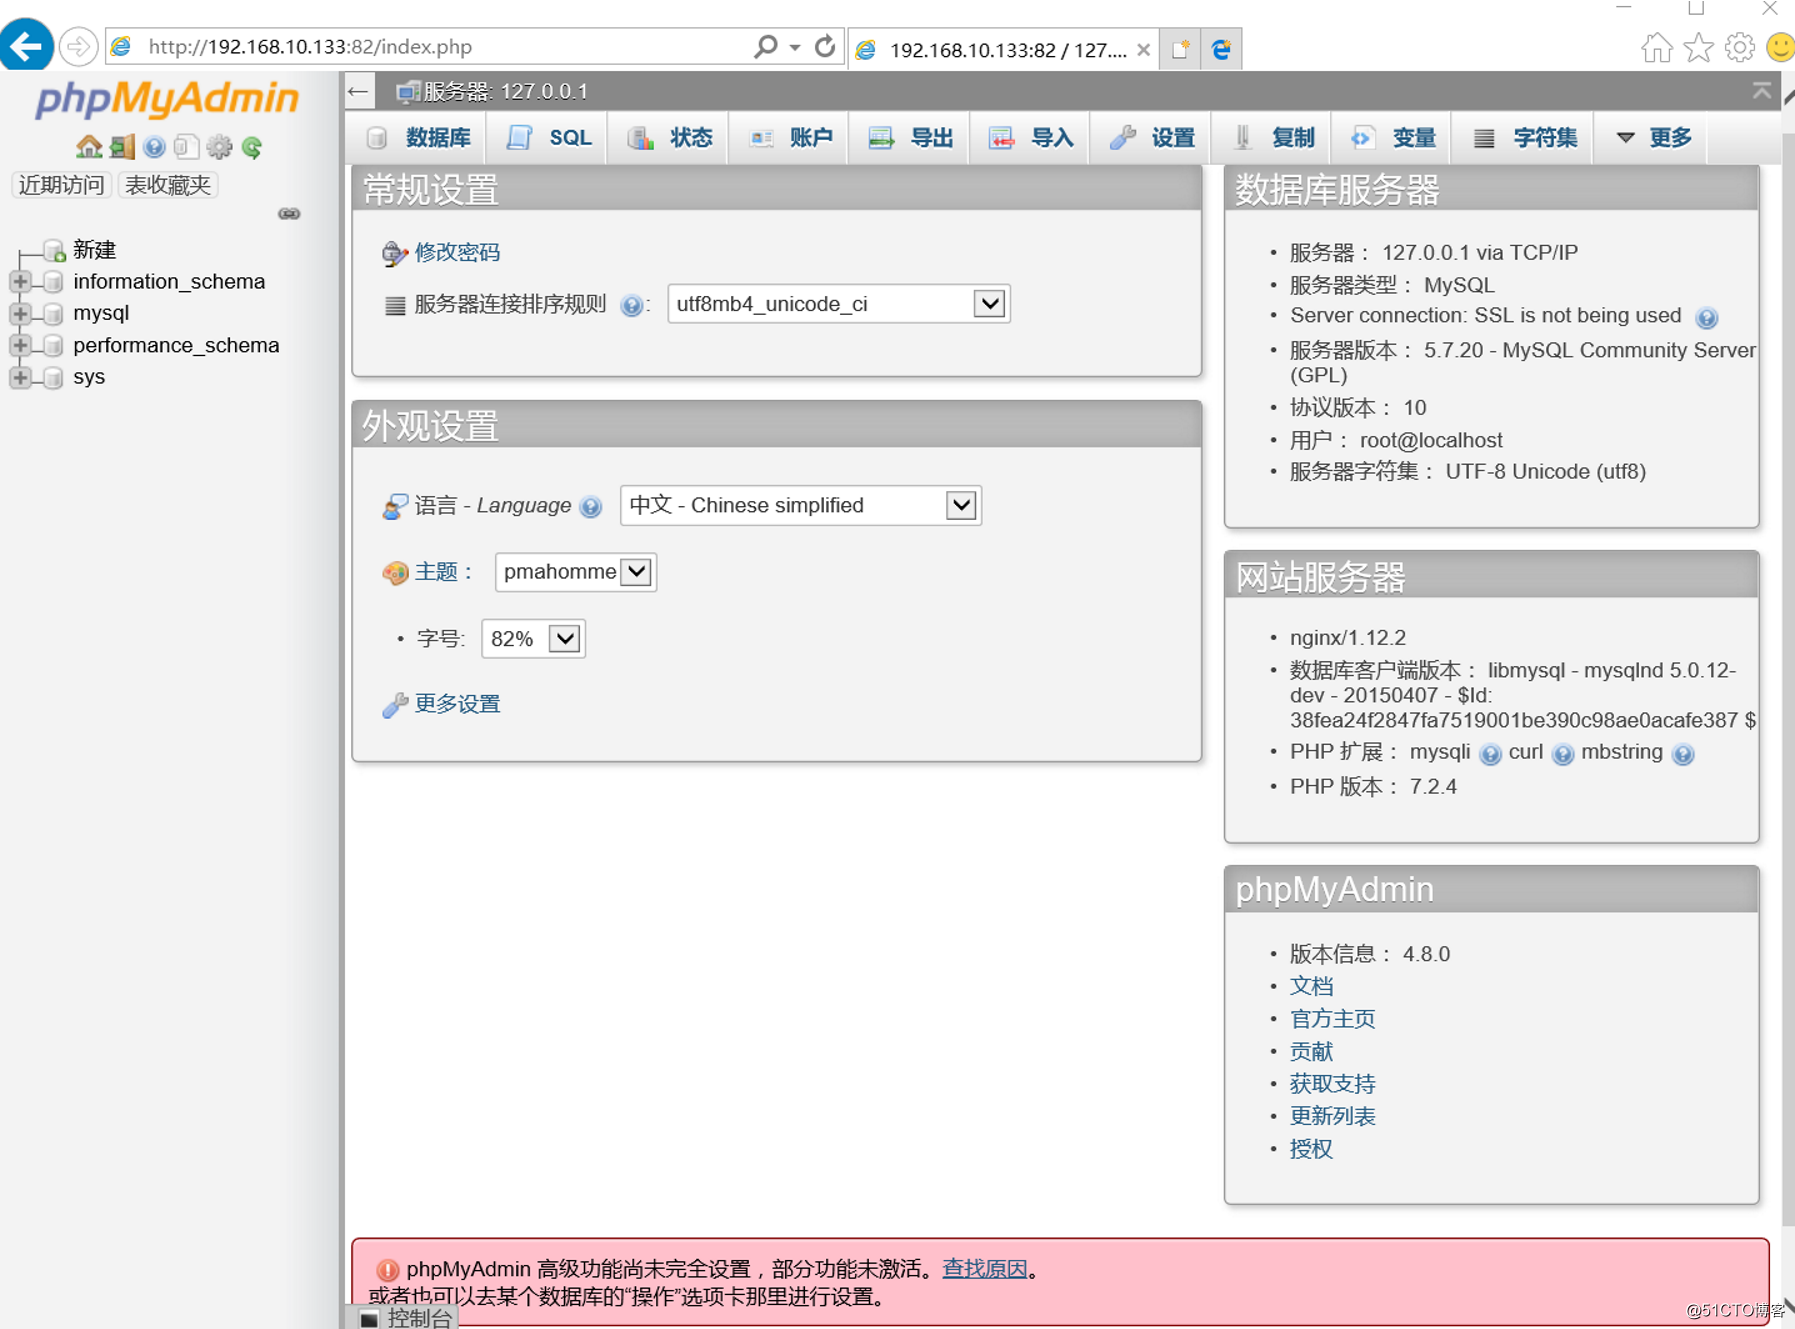Screen dimensions: 1795x1329
Task: Switch to the 导入 tab
Action: point(1030,138)
